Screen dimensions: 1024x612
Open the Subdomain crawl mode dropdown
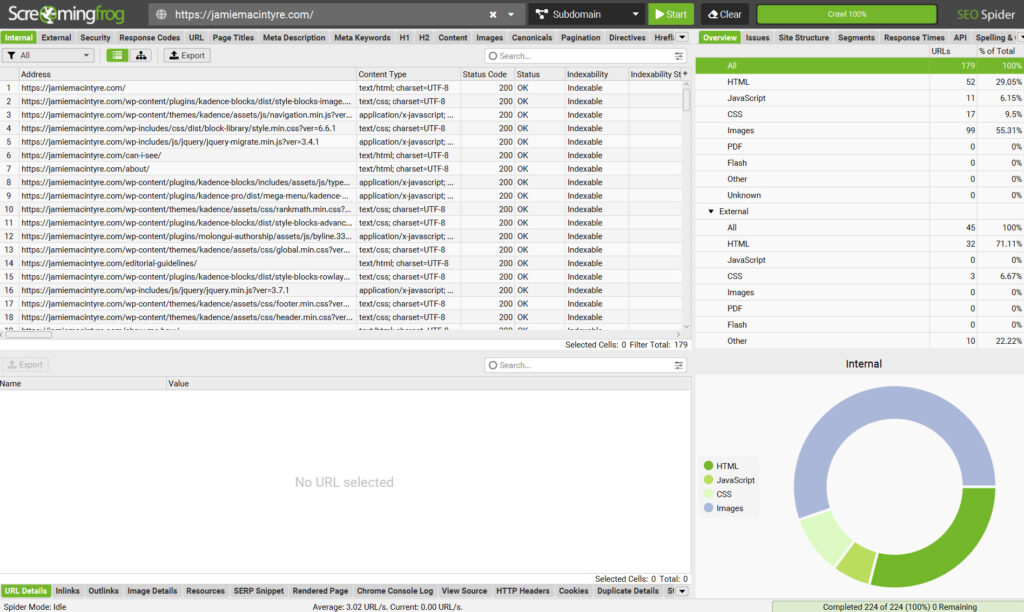pyautogui.click(x=585, y=15)
